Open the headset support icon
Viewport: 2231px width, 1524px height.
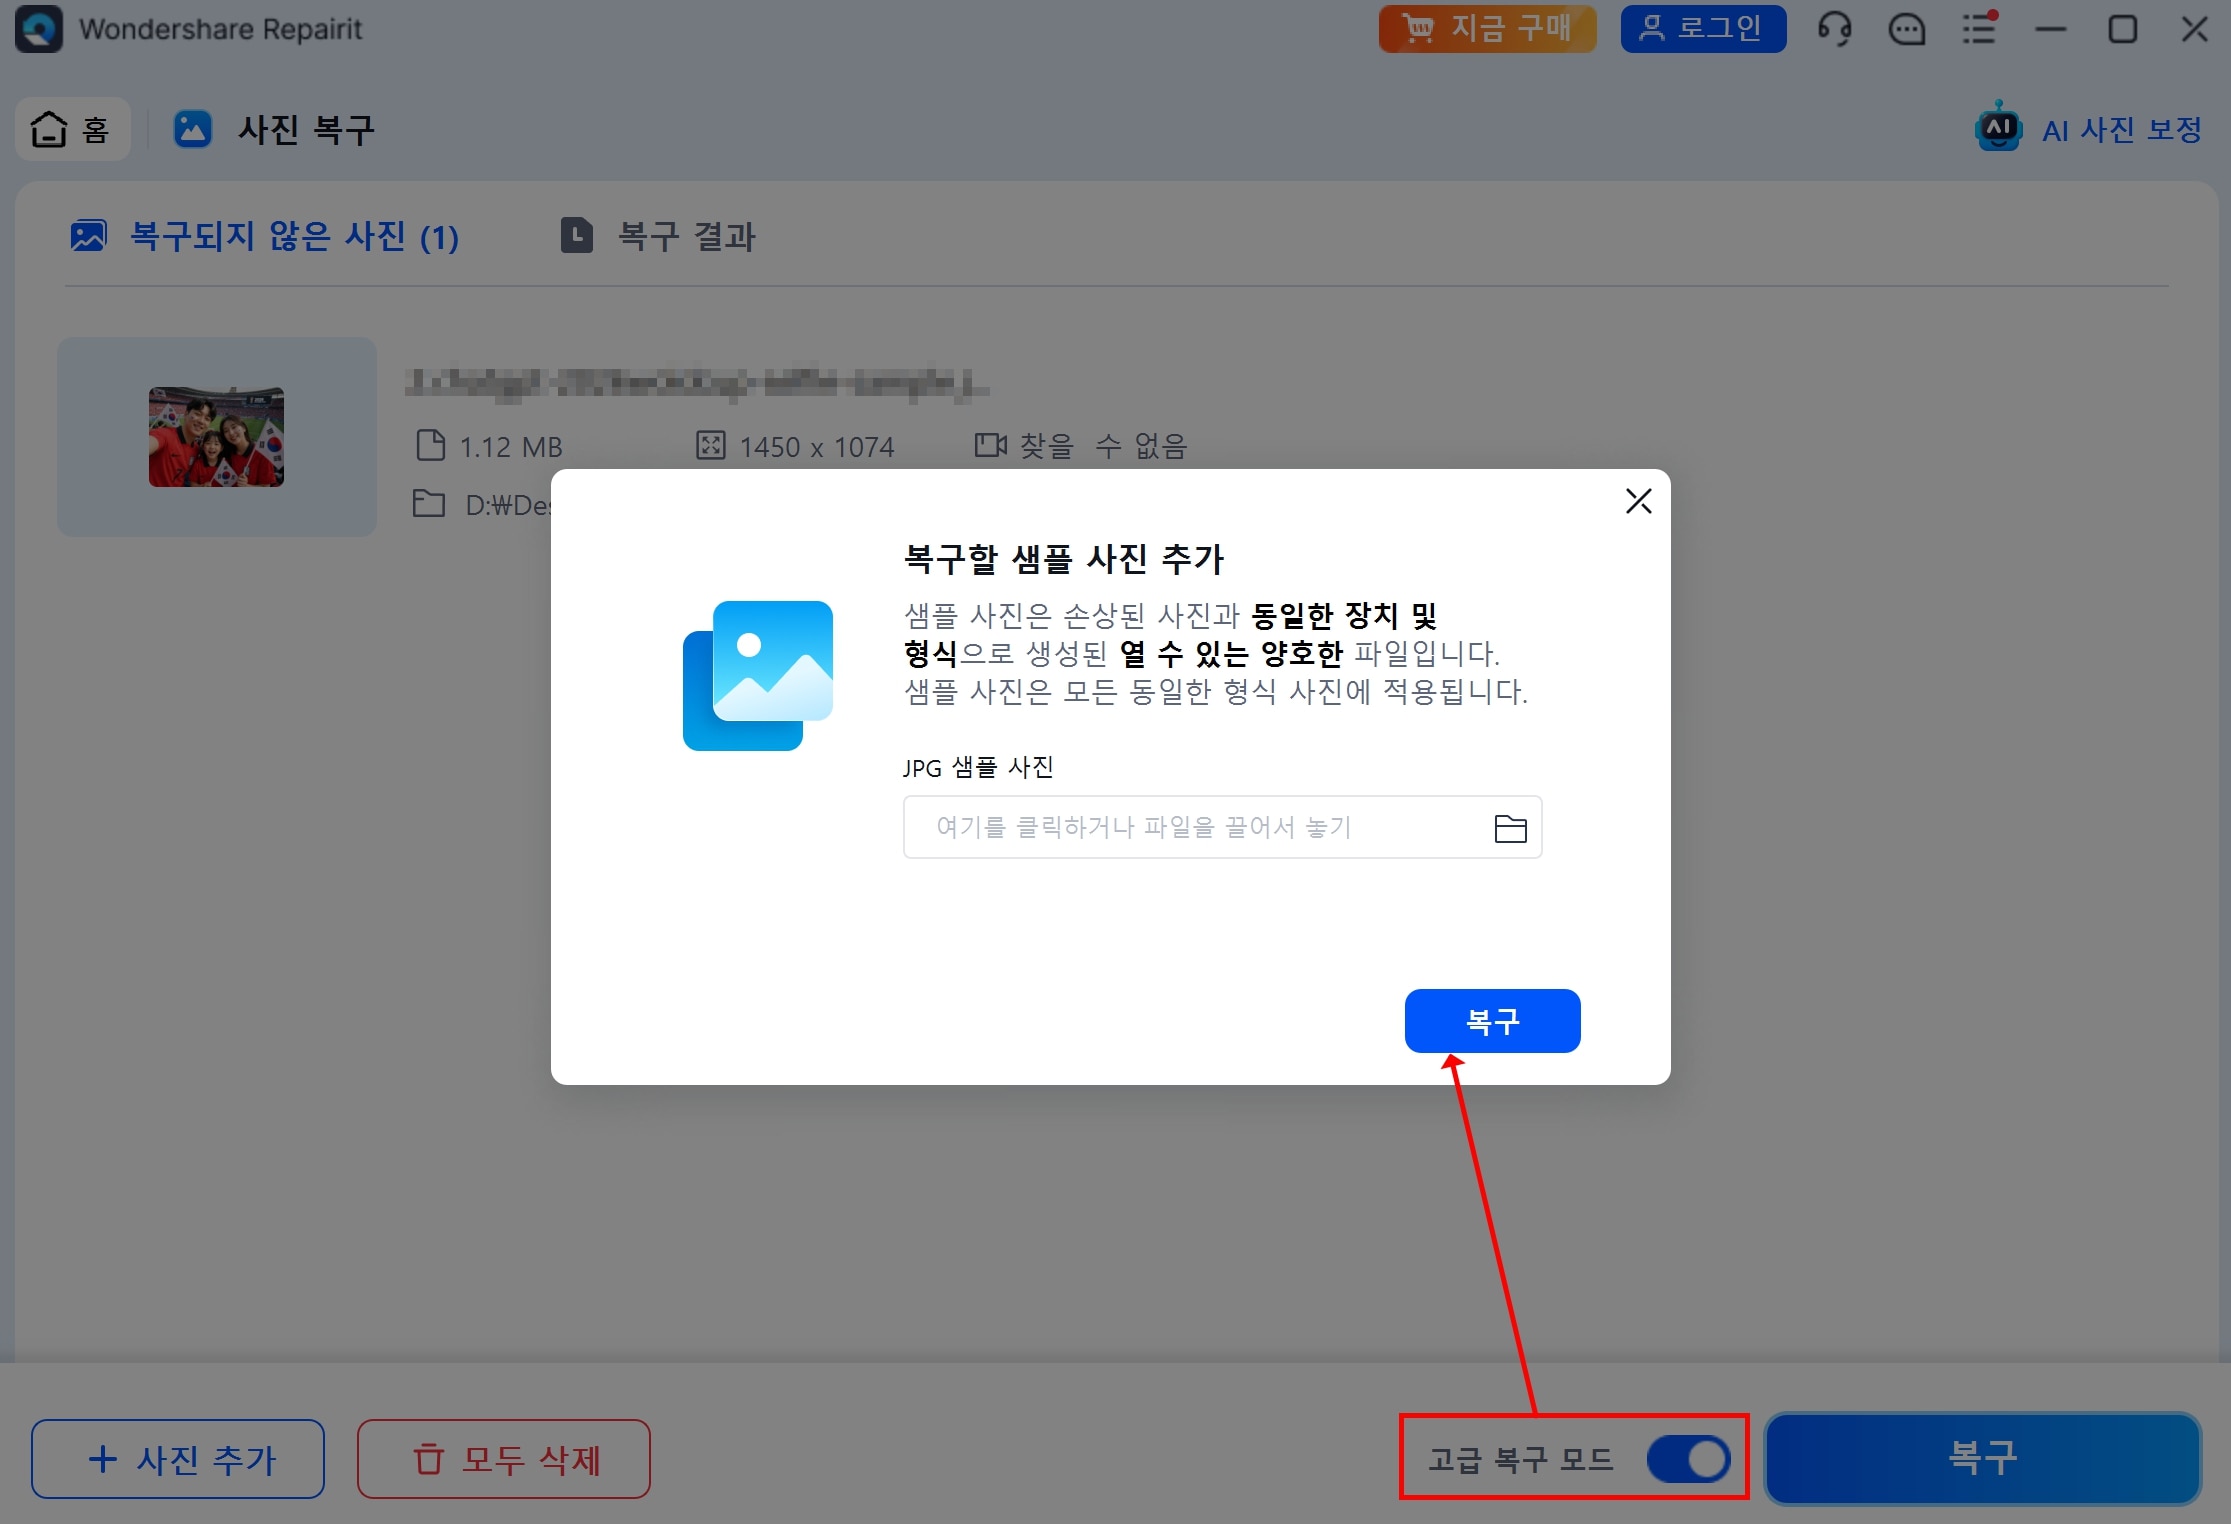point(1834,29)
